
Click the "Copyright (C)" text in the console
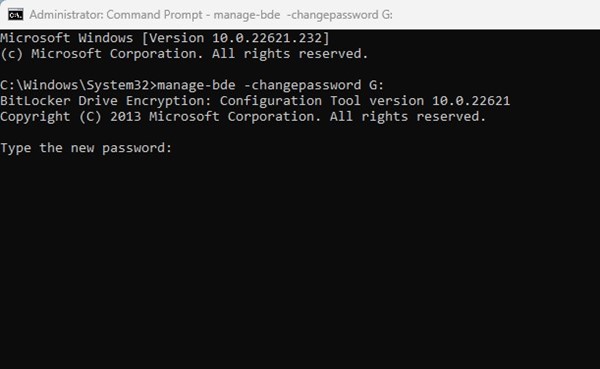pos(51,116)
